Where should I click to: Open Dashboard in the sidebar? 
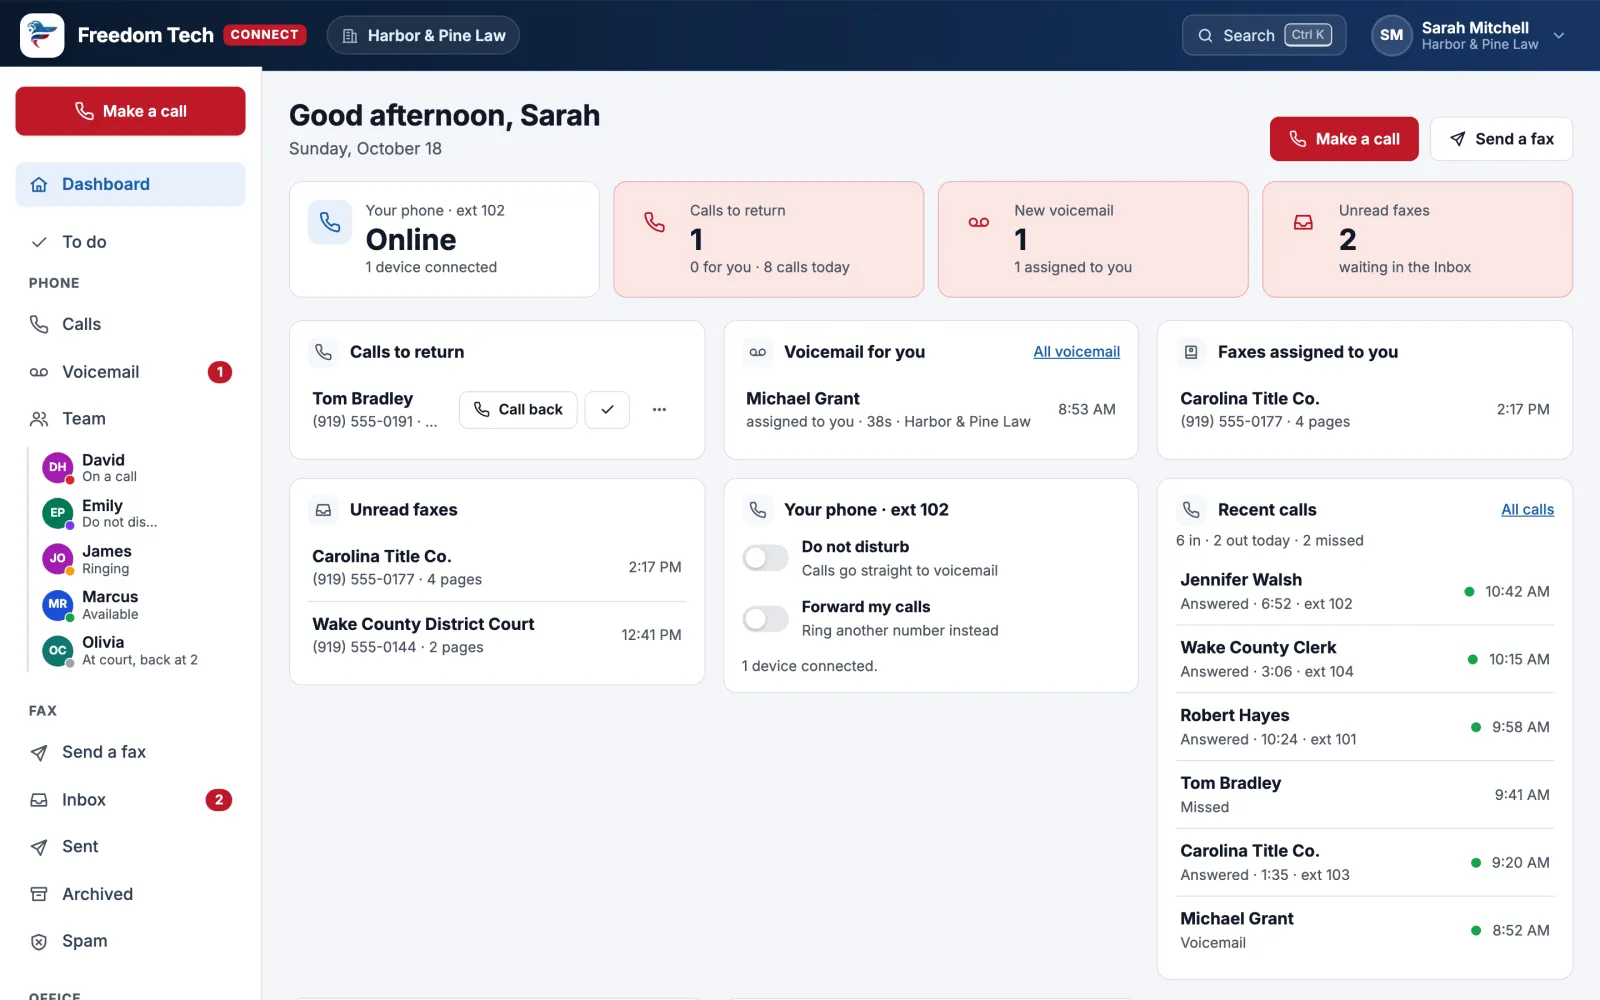click(x=130, y=184)
